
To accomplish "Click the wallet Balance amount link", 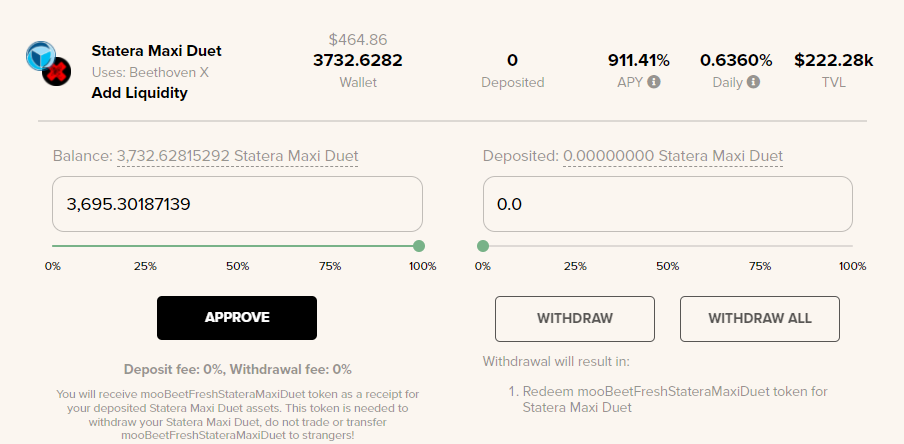I will [237, 156].
